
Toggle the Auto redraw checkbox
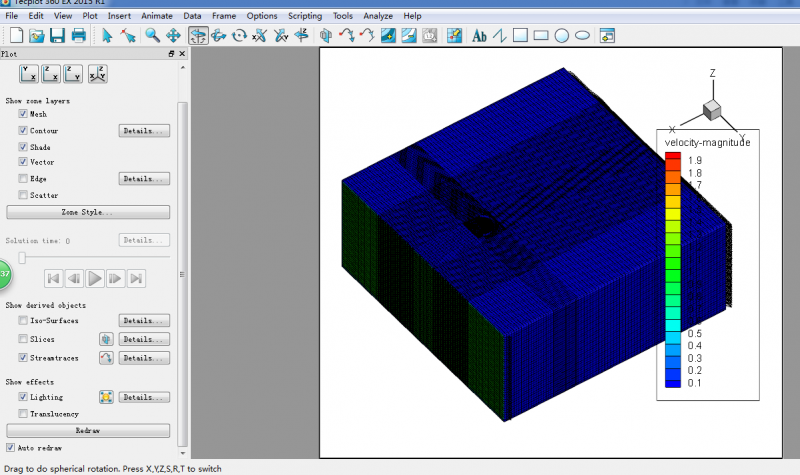pyautogui.click(x=11, y=447)
